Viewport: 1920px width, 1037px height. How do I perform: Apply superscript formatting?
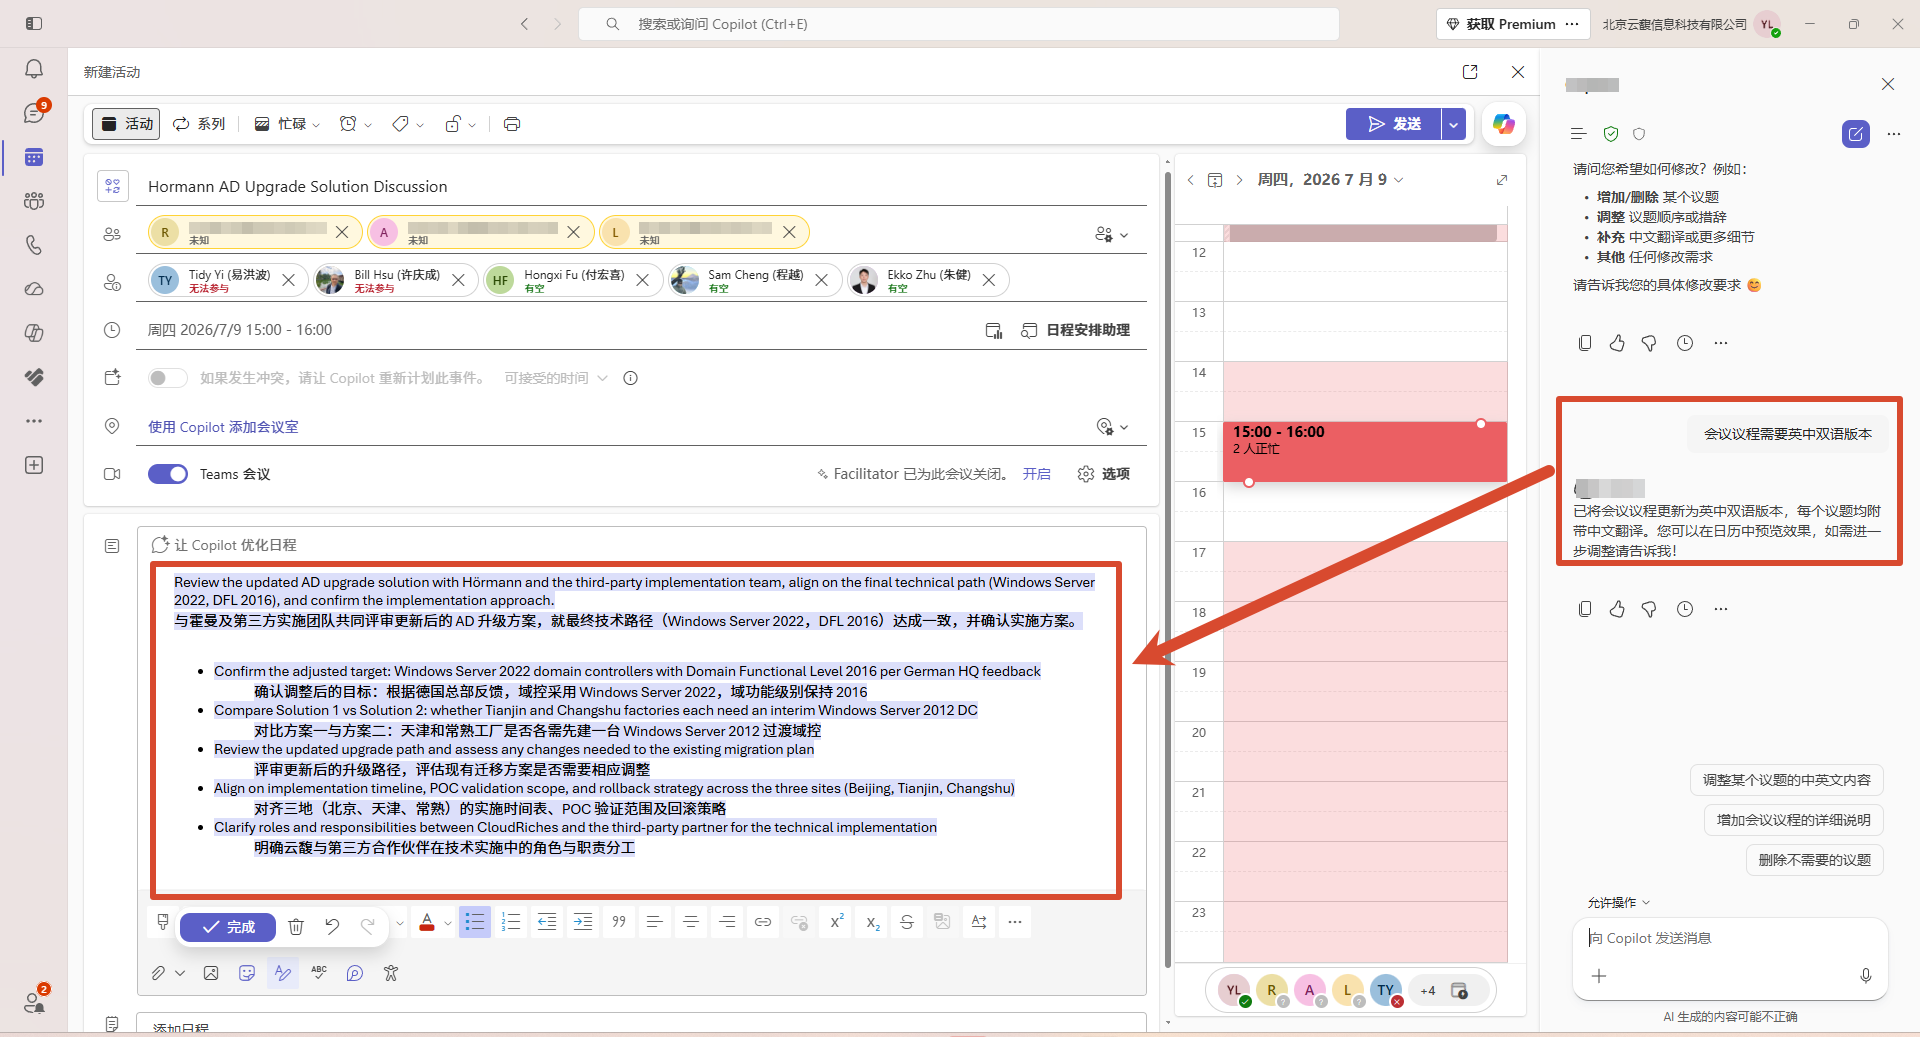pos(836,922)
